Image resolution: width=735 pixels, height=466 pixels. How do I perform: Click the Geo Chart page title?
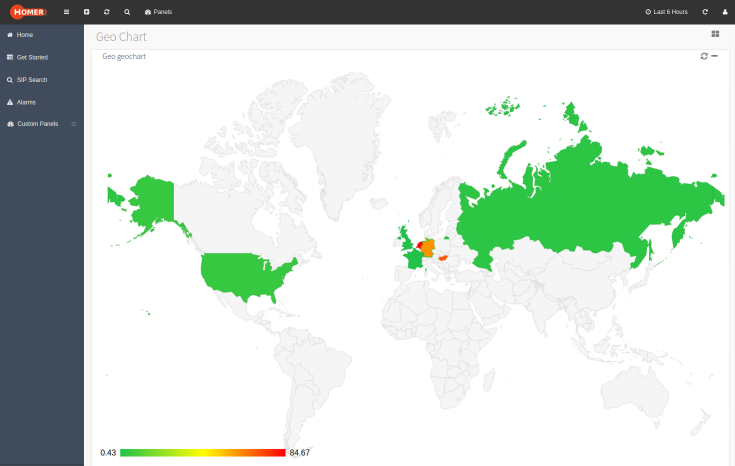[x=121, y=37]
